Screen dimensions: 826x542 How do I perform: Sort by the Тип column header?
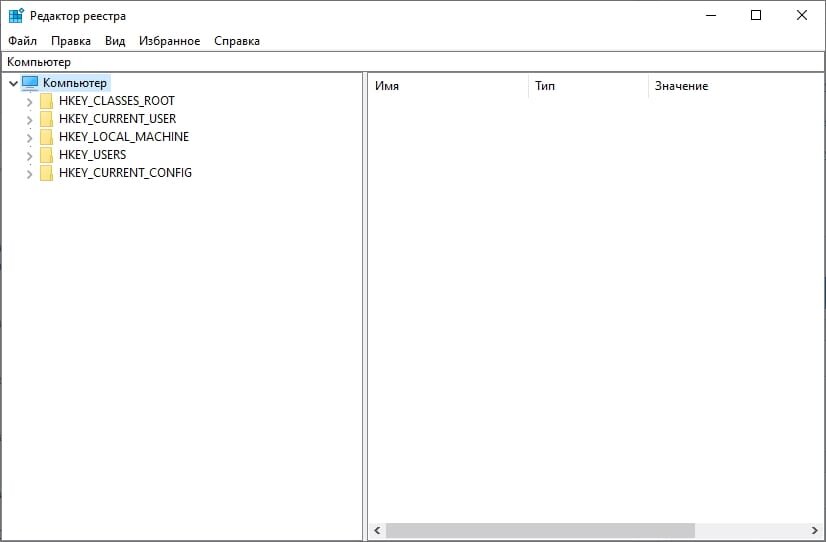[588, 86]
